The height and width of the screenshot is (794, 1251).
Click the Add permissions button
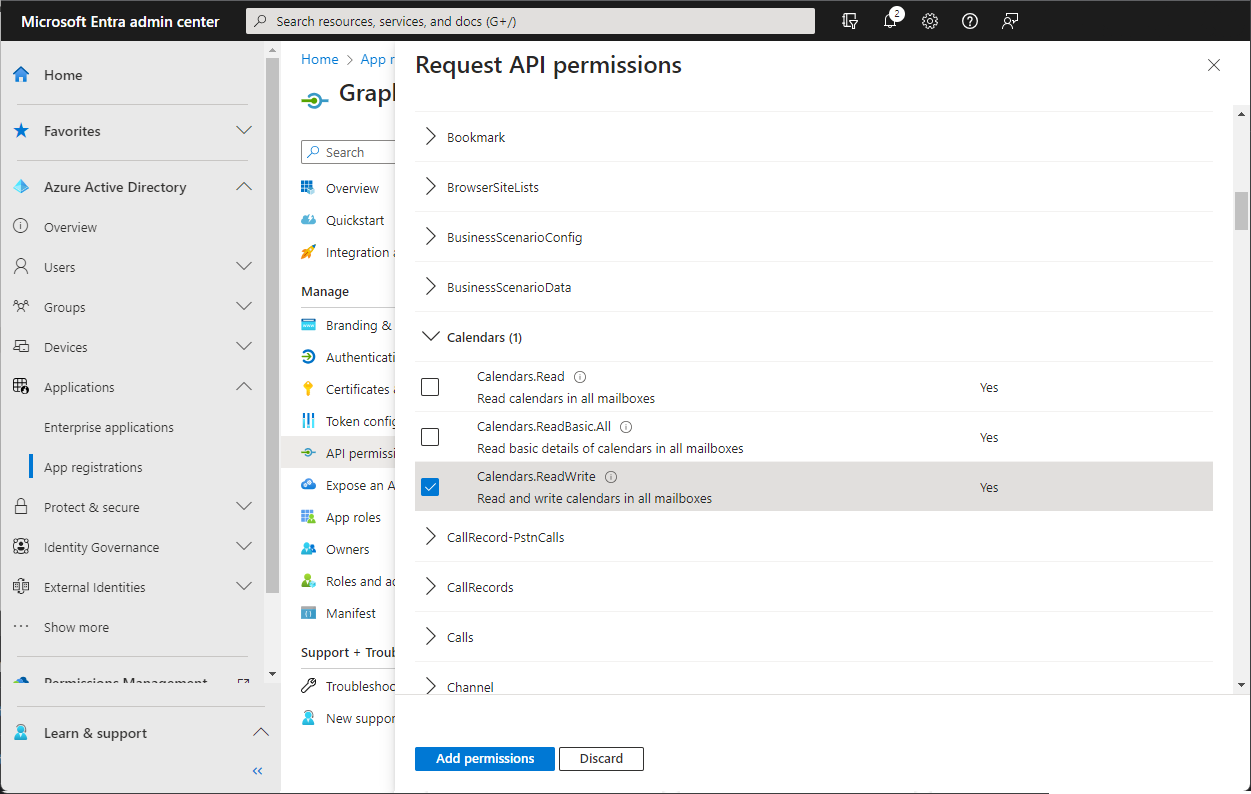pyautogui.click(x=485, y=759)
